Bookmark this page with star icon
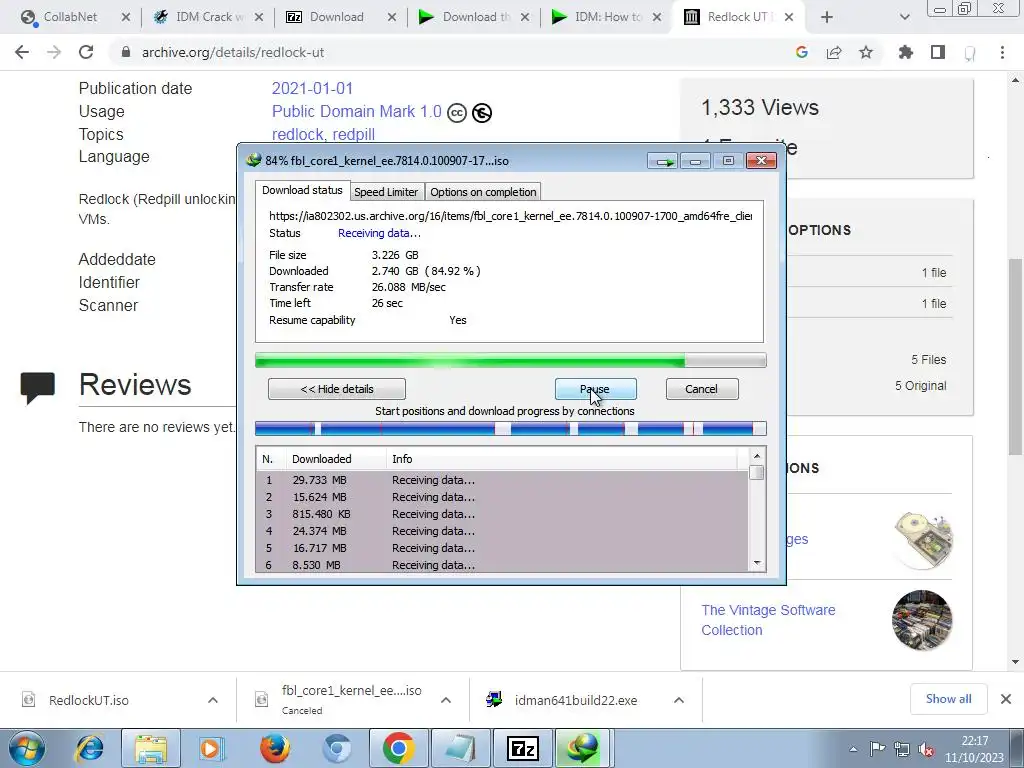 tap(866, 52)
